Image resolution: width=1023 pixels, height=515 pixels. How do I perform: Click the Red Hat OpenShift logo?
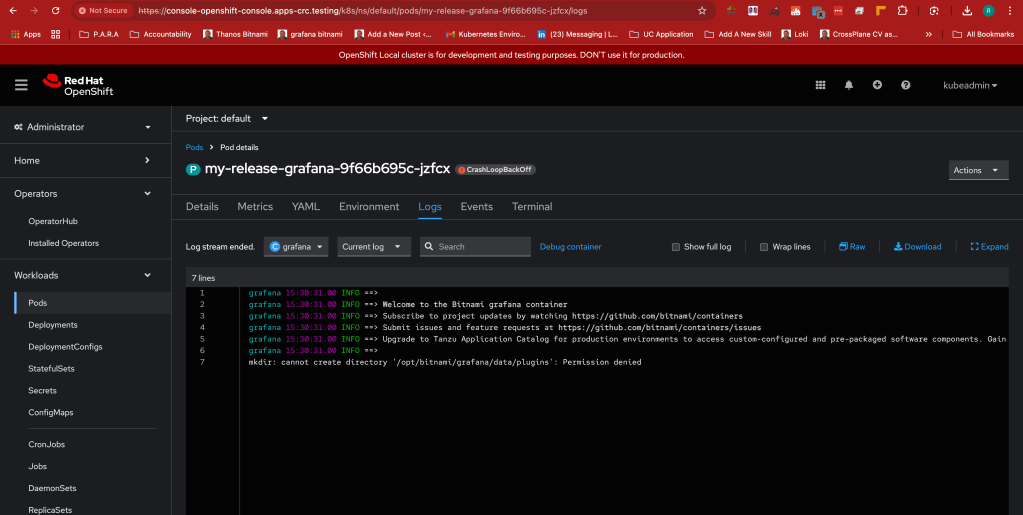(x=78, y=86)
